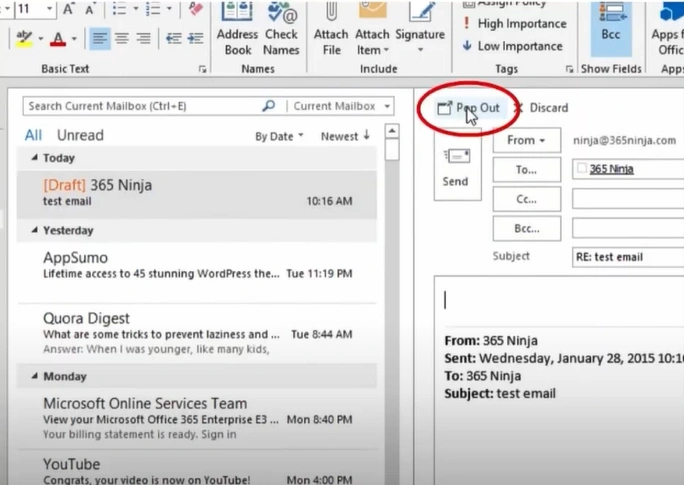
Task: Open the Draft 365 Ninja email
Action: tap(197, 193)
